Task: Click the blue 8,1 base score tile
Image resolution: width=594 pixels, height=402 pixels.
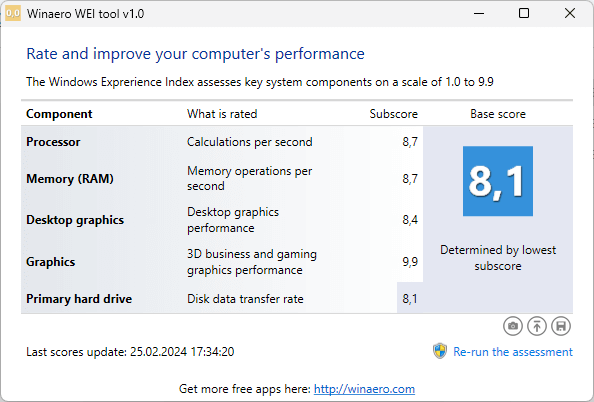Action: [498, 181]
